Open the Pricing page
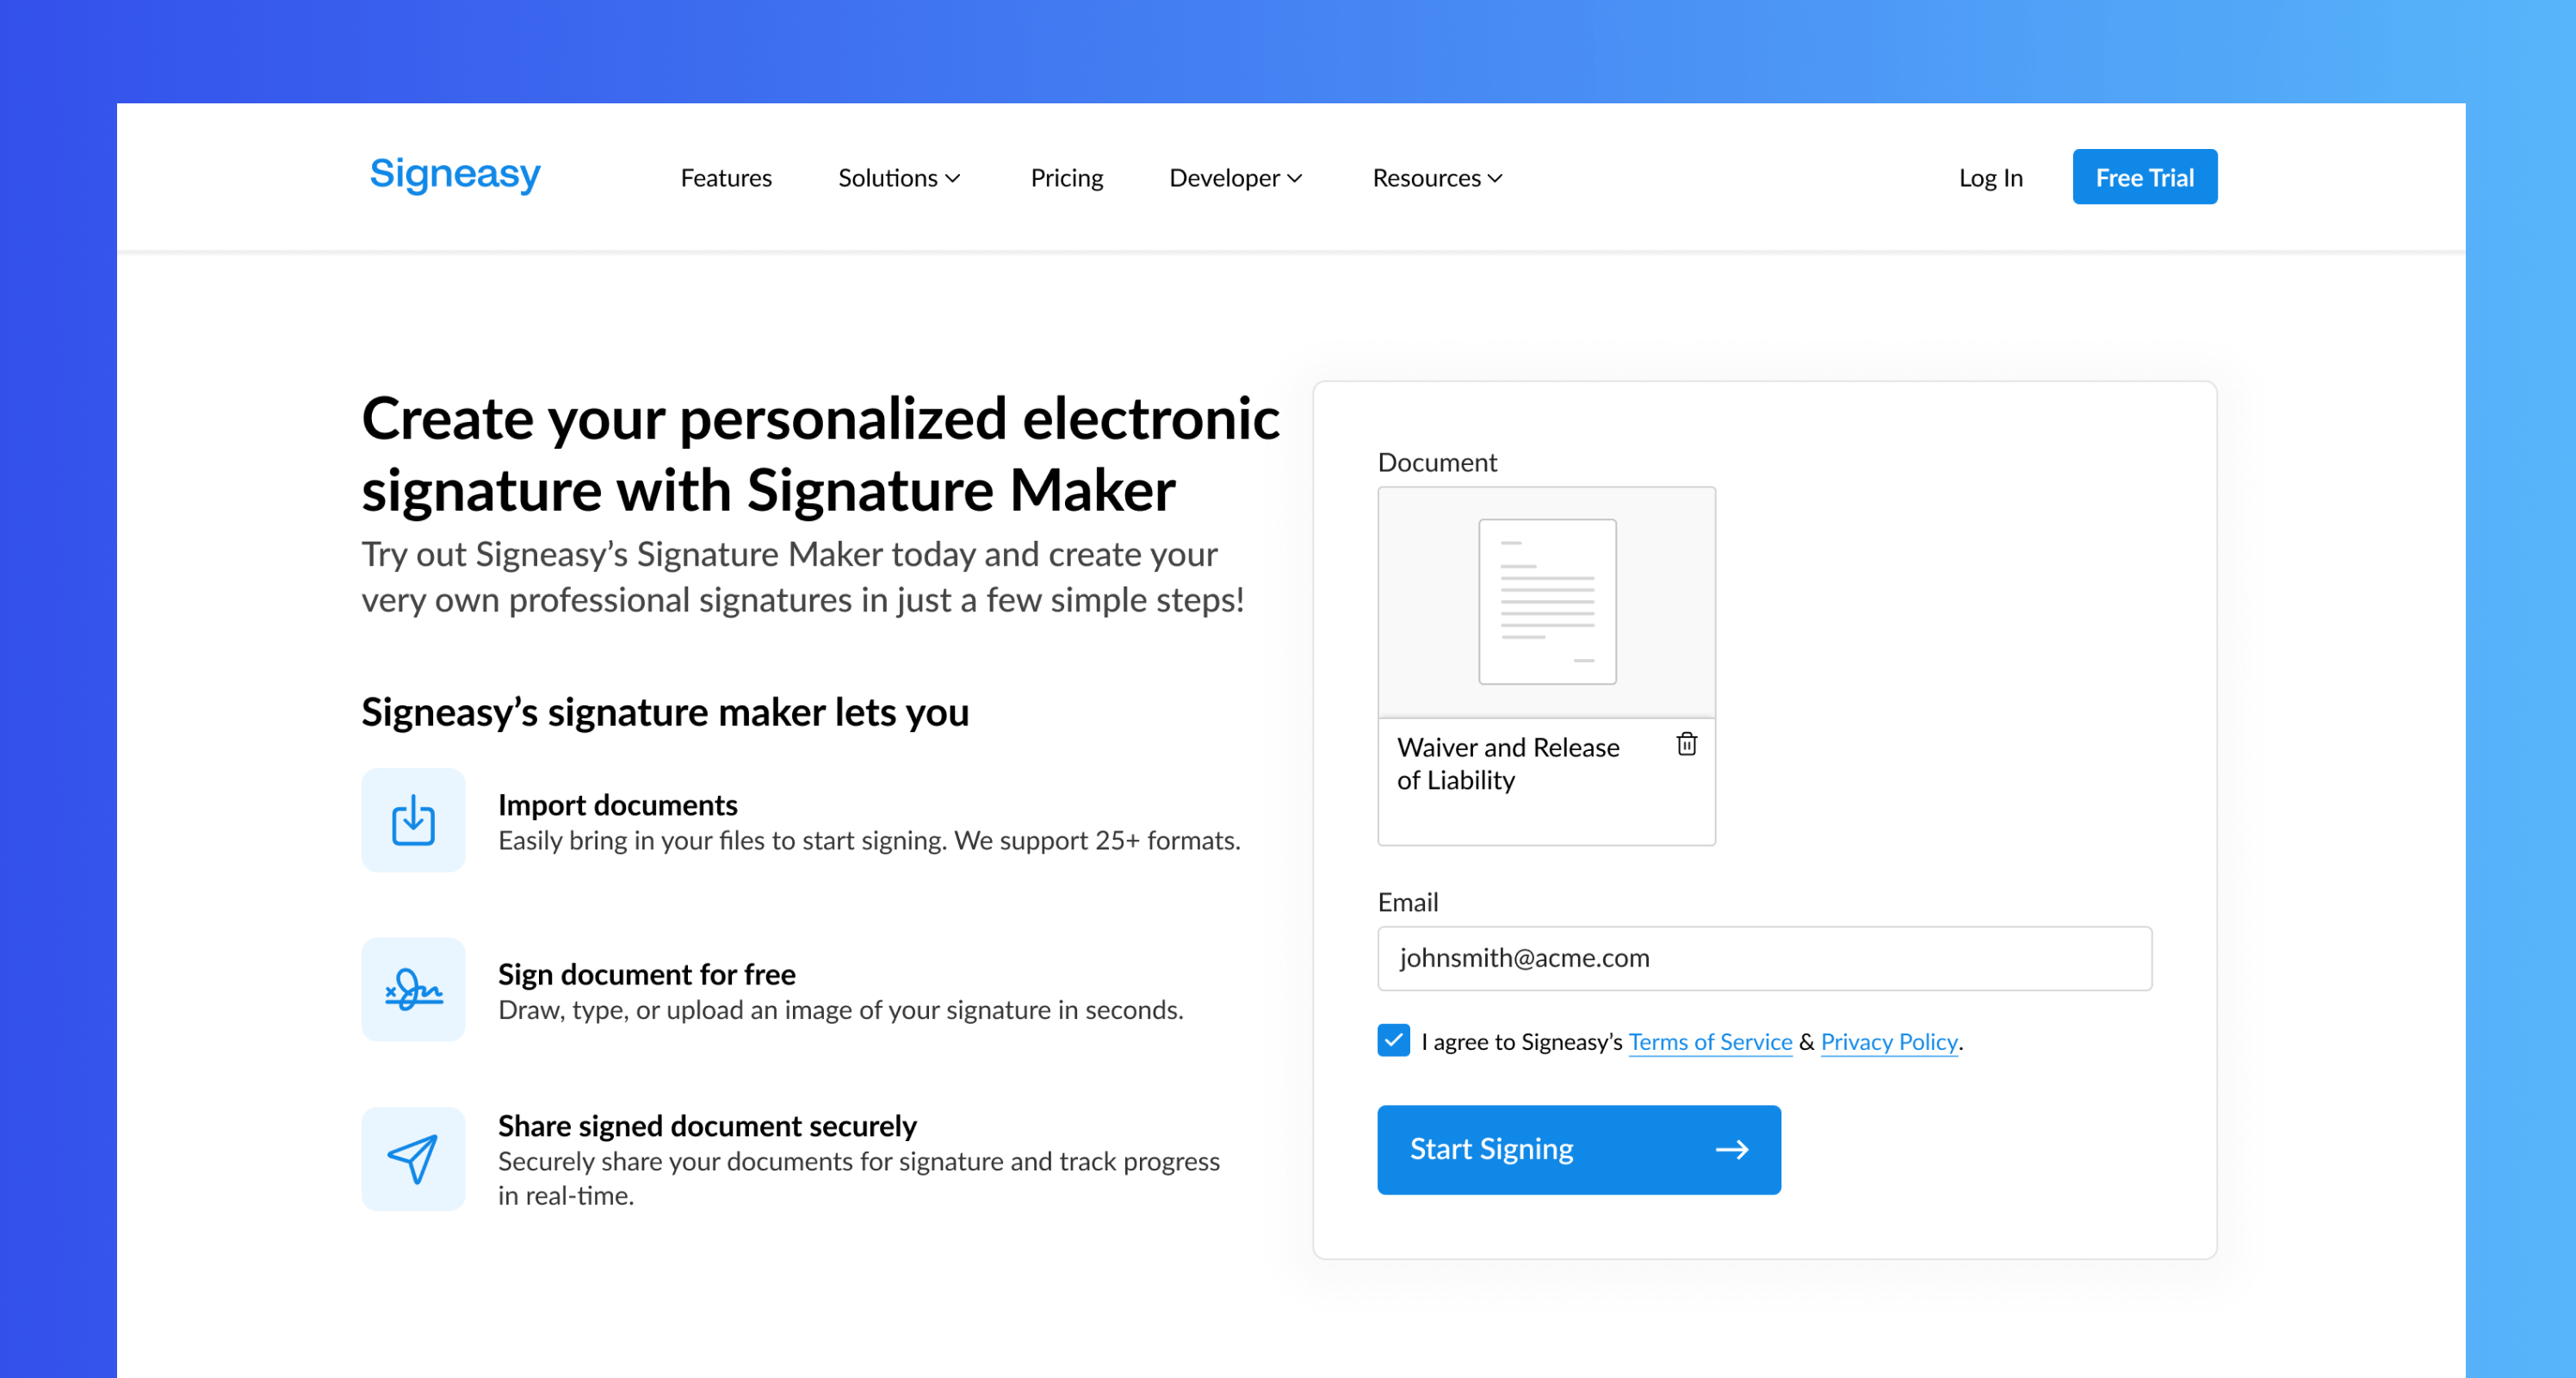The image size is (2576, 1378). pos(1066,178)
